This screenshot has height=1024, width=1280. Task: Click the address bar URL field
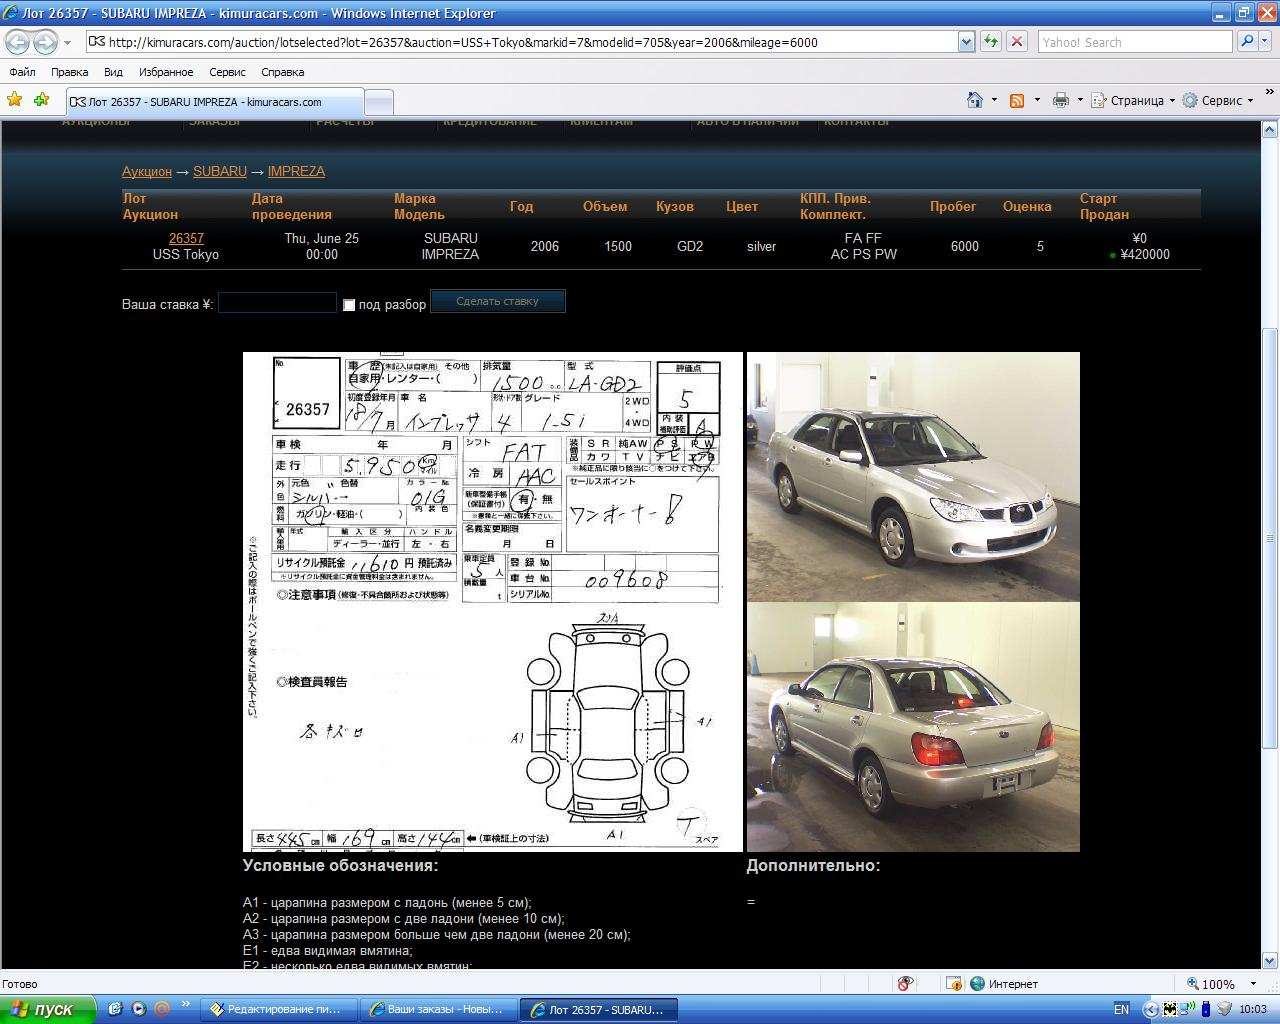pos(522,42)
